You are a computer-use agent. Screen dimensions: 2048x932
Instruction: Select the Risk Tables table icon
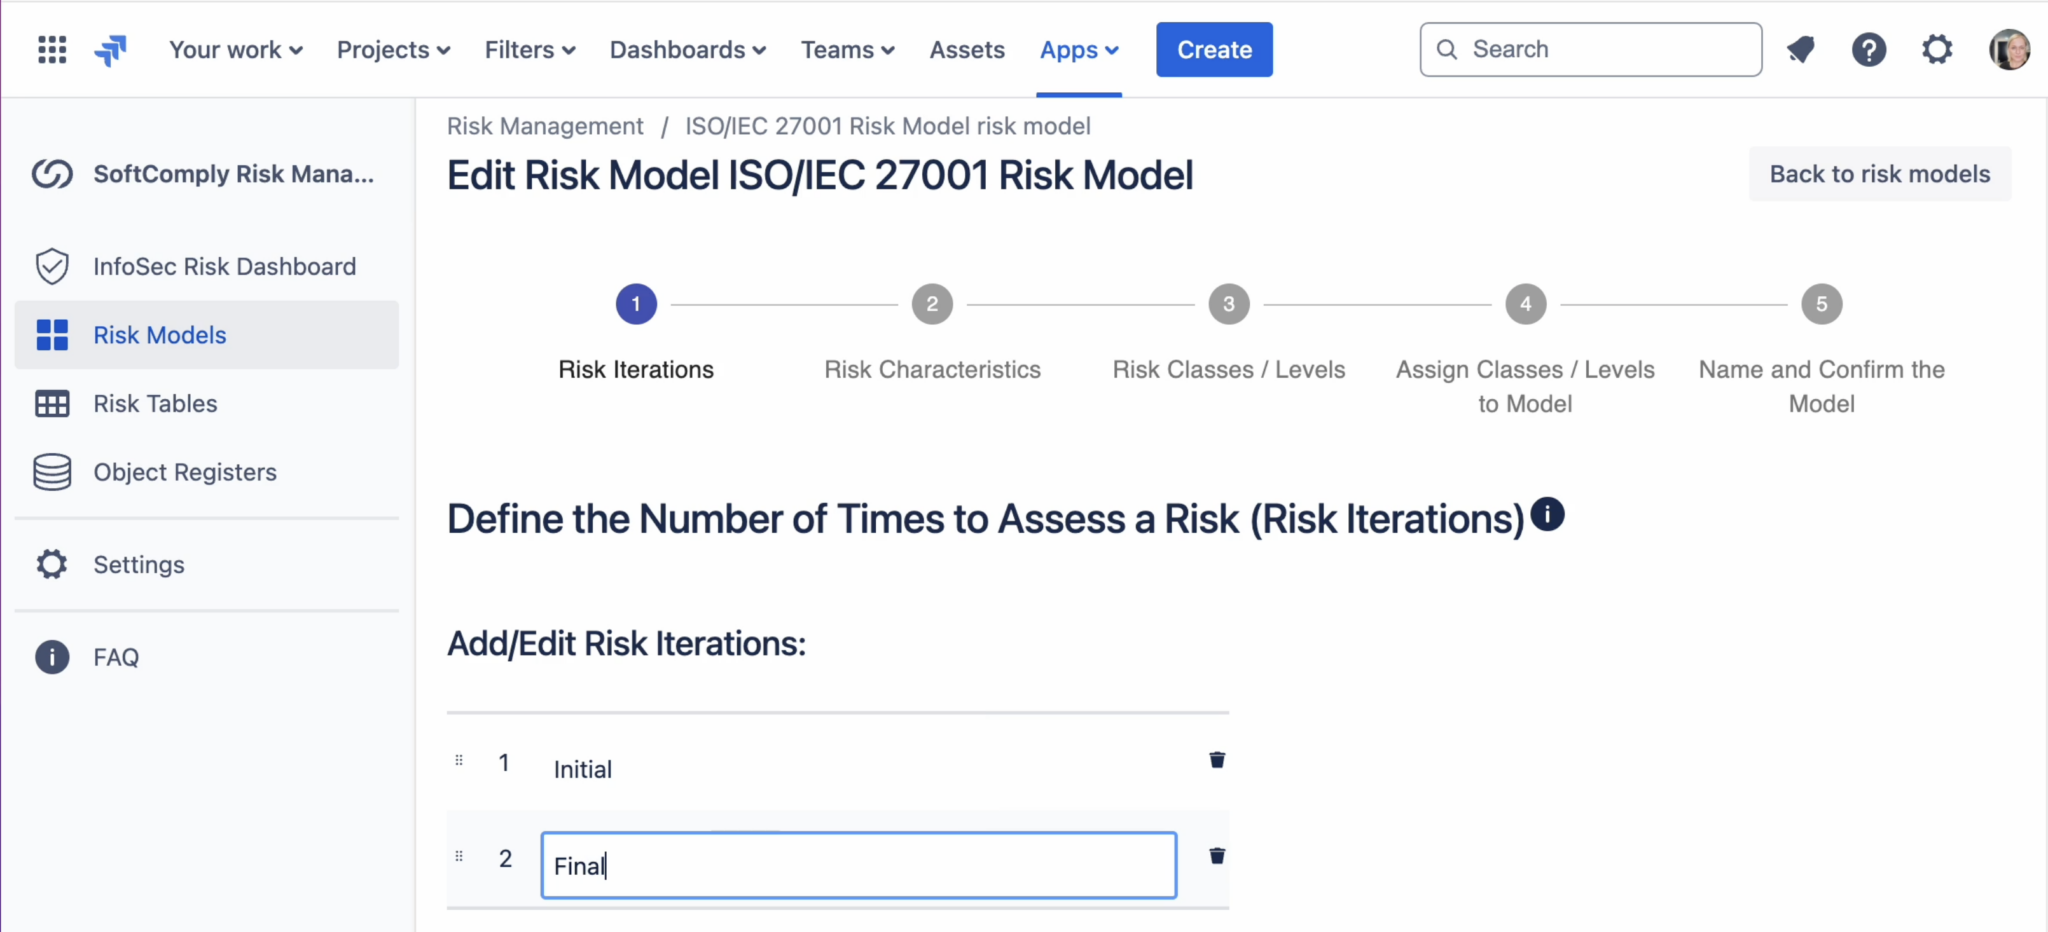coord(52,403)
